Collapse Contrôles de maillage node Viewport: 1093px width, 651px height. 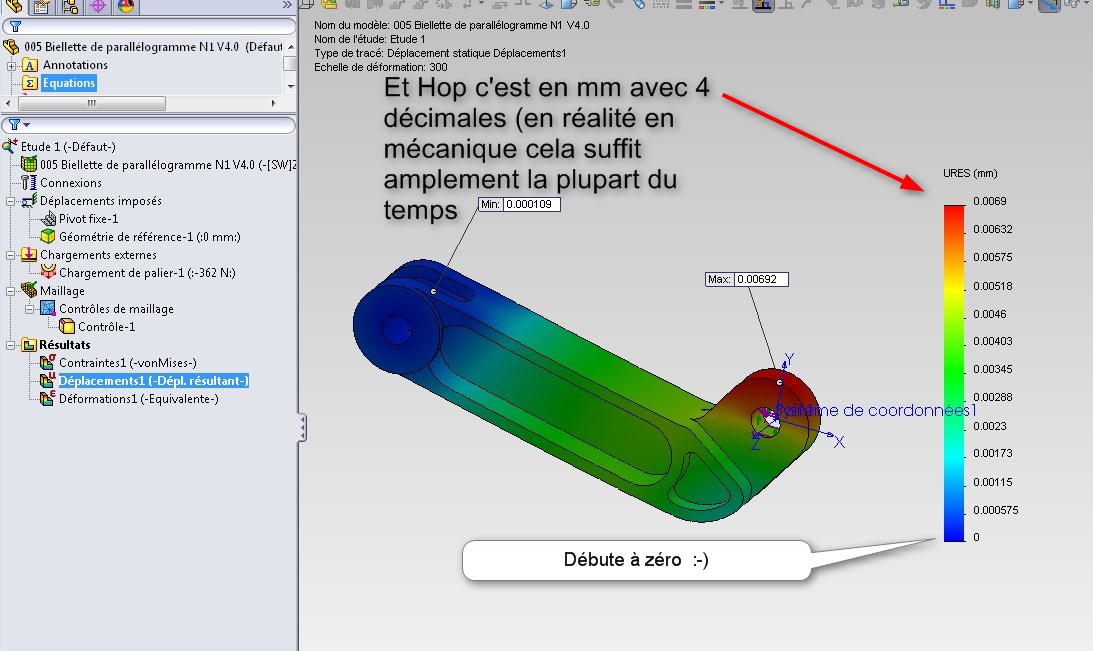coord(30,309)
